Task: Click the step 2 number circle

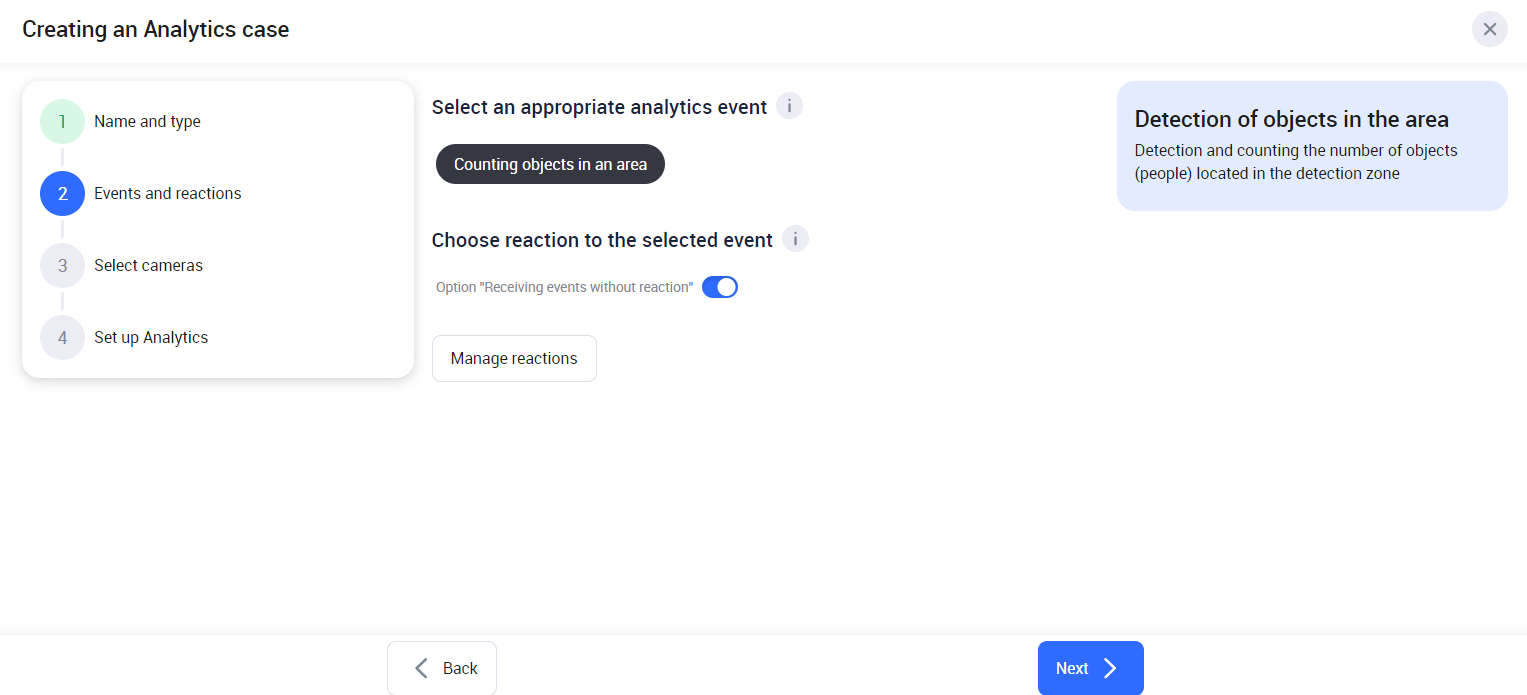Action: pyautogui.click(x=62, y=194)
